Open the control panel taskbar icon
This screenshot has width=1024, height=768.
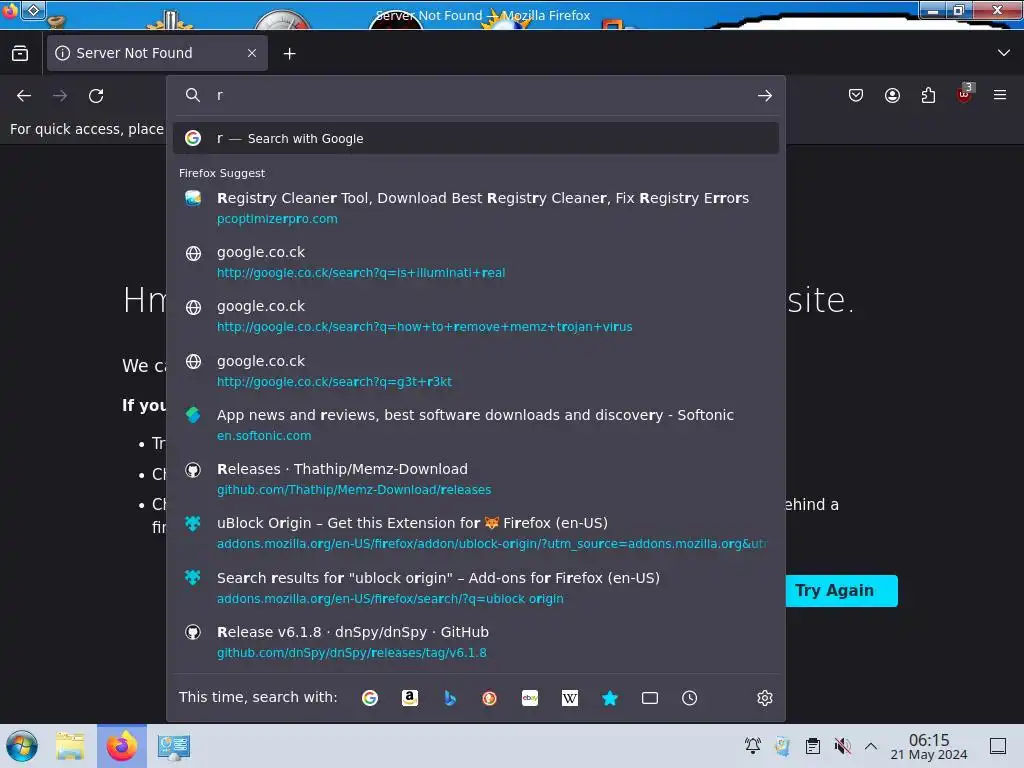[173, 746]
